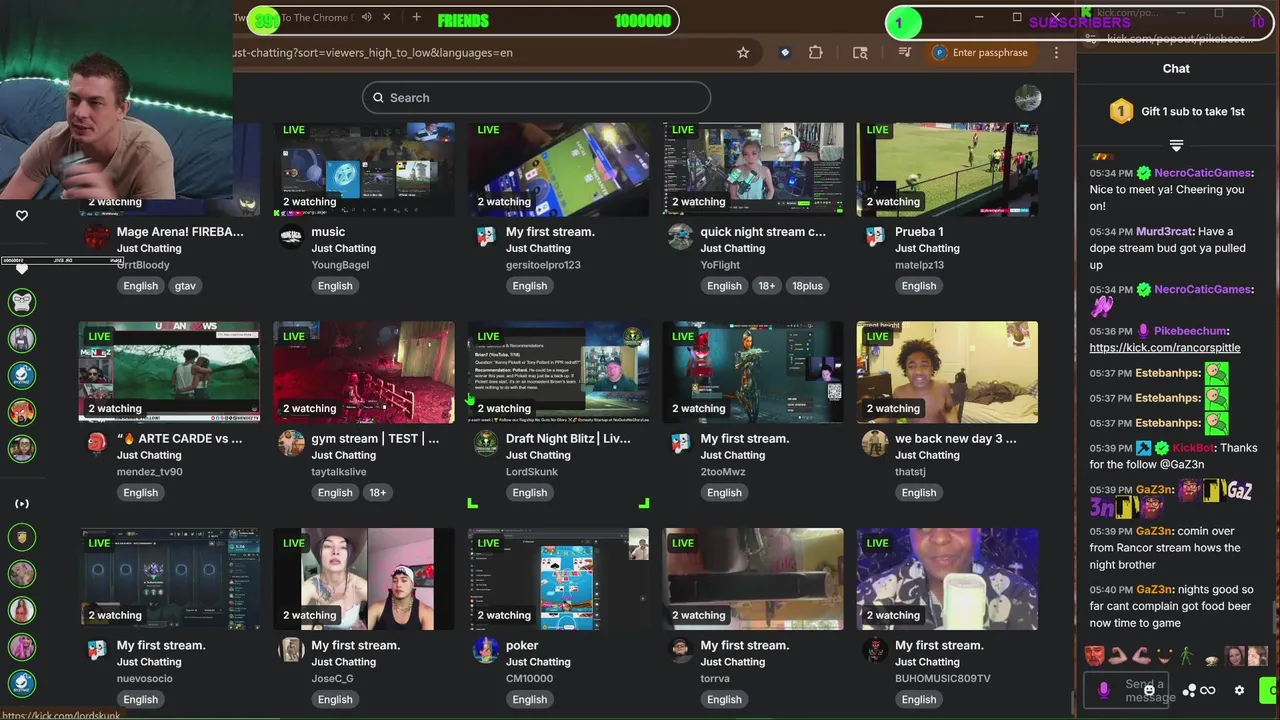Click the 18+ tag under gym stream
This screenshot has width=1280, height=720.
(378, 493)
